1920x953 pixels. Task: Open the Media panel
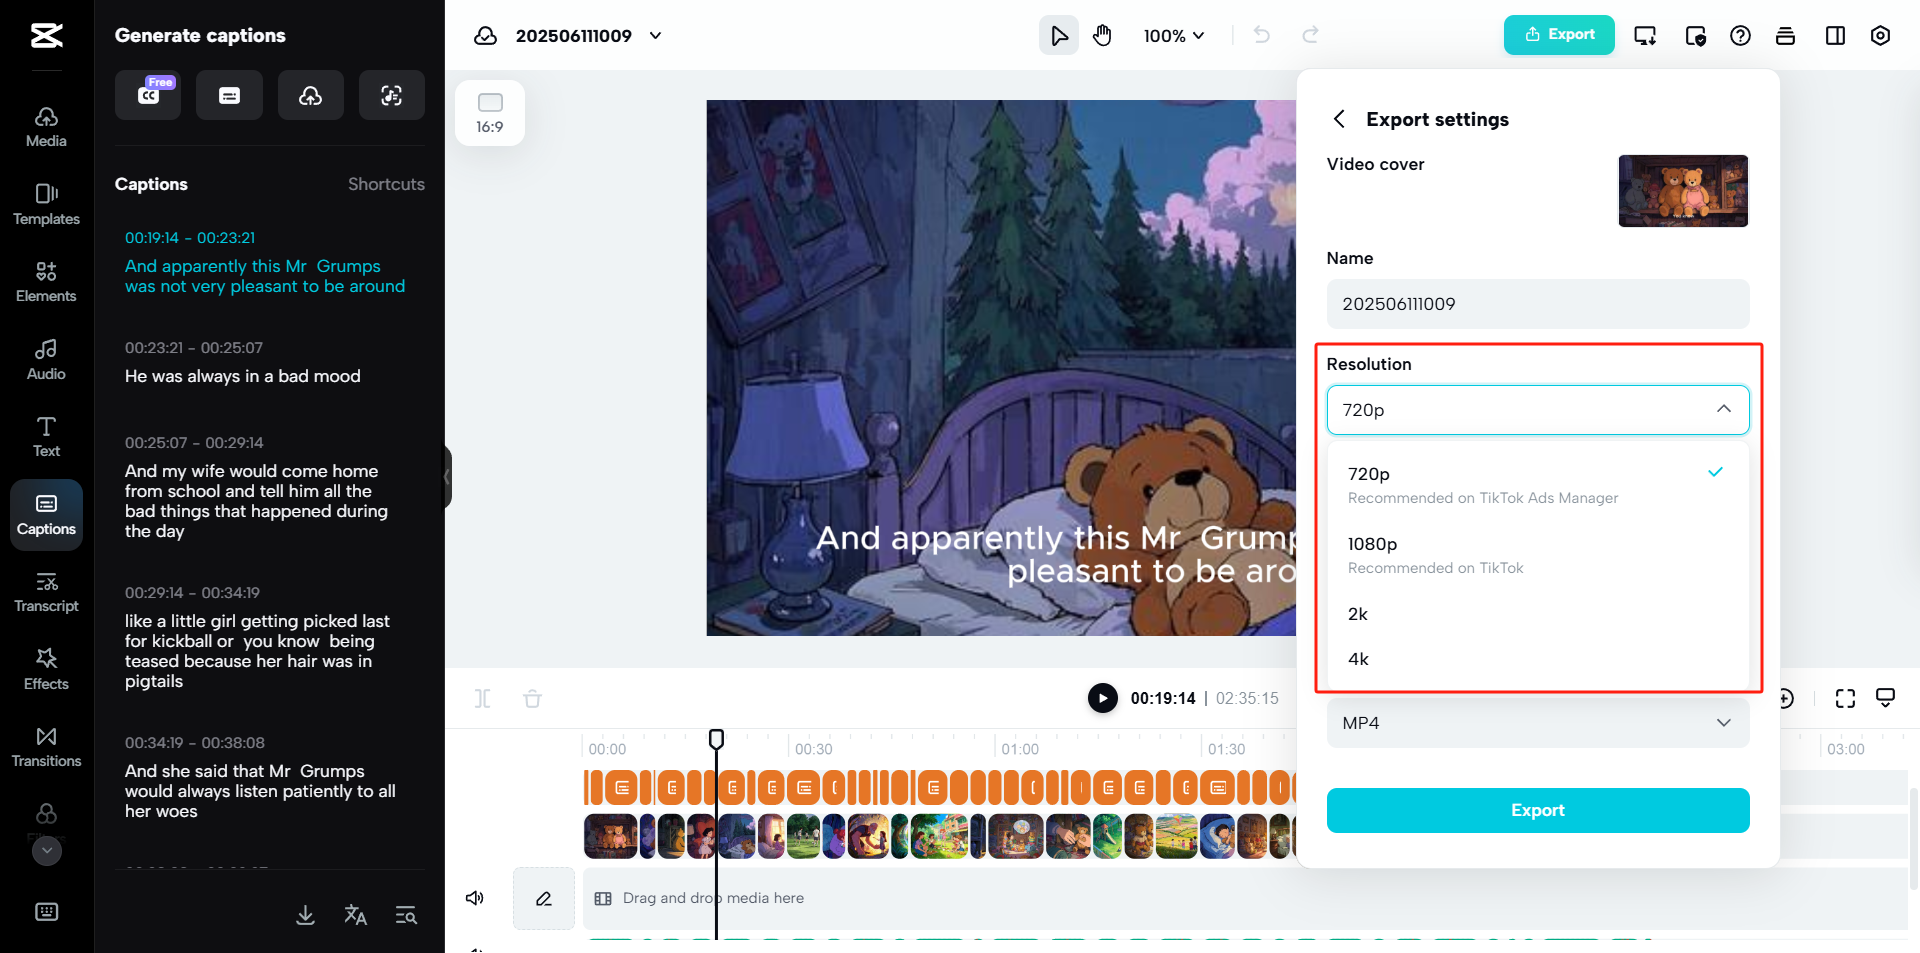click(x=46, y=127)
